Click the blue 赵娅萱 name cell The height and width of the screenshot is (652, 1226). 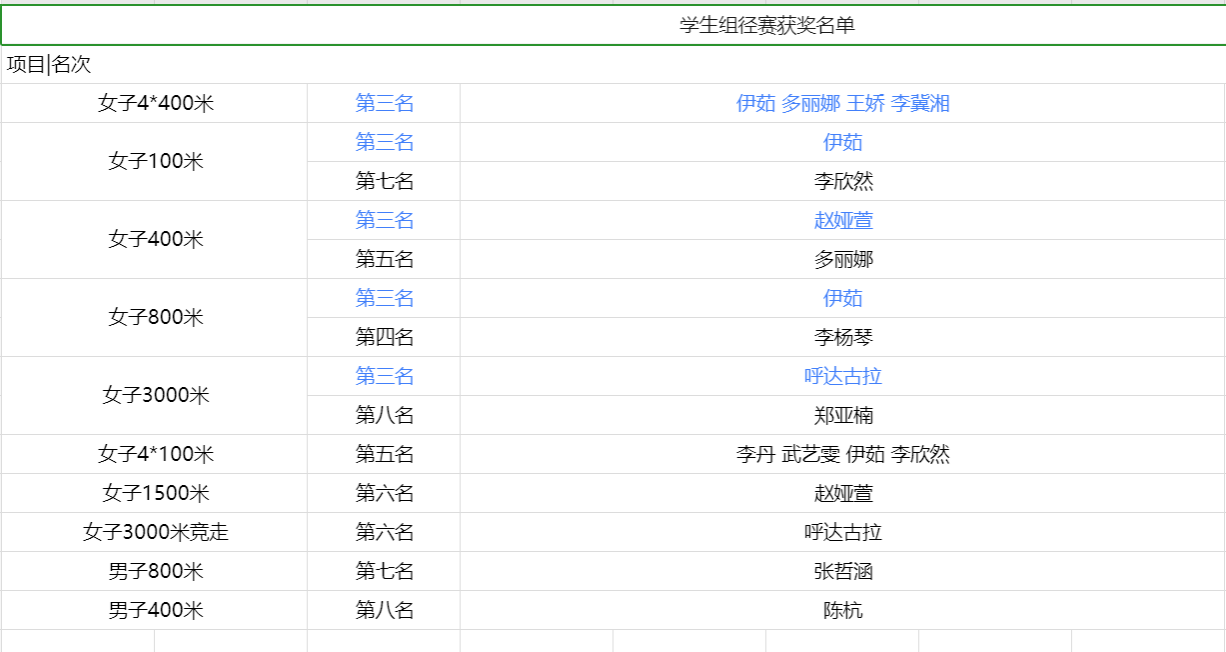[842, 220]
